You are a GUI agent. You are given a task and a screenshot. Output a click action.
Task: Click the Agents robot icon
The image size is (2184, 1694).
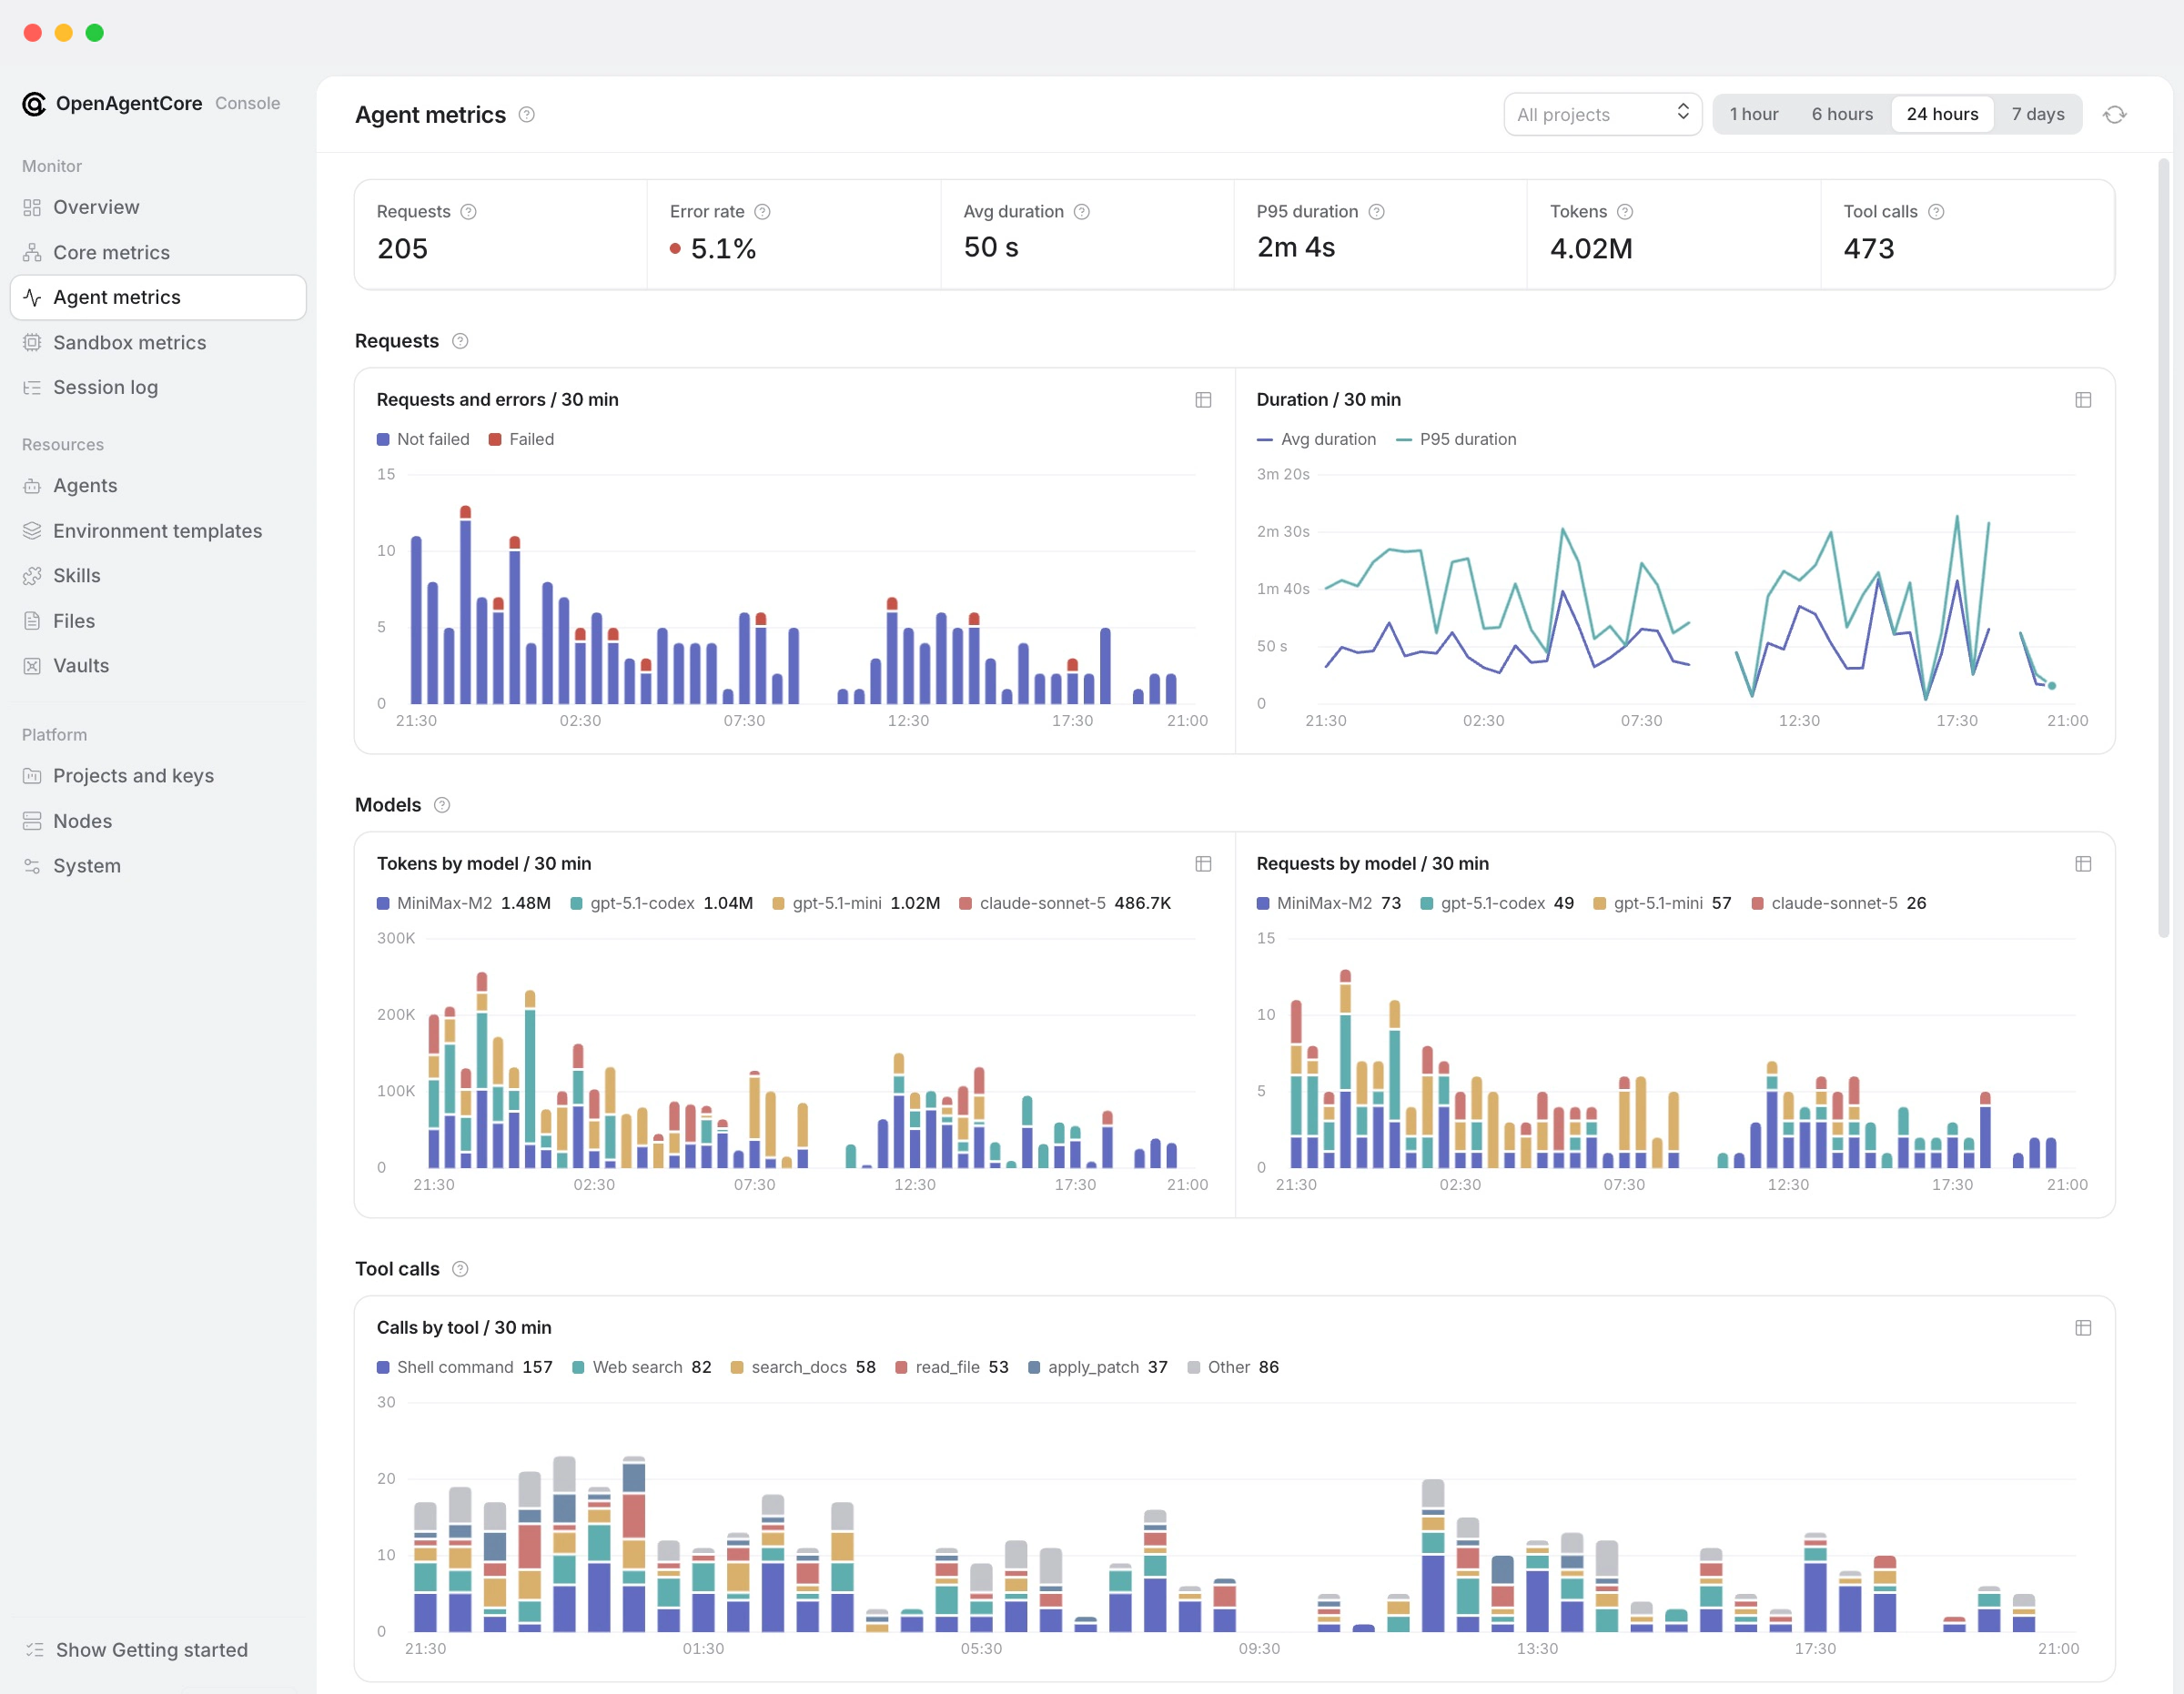click(x=32, y=486)
